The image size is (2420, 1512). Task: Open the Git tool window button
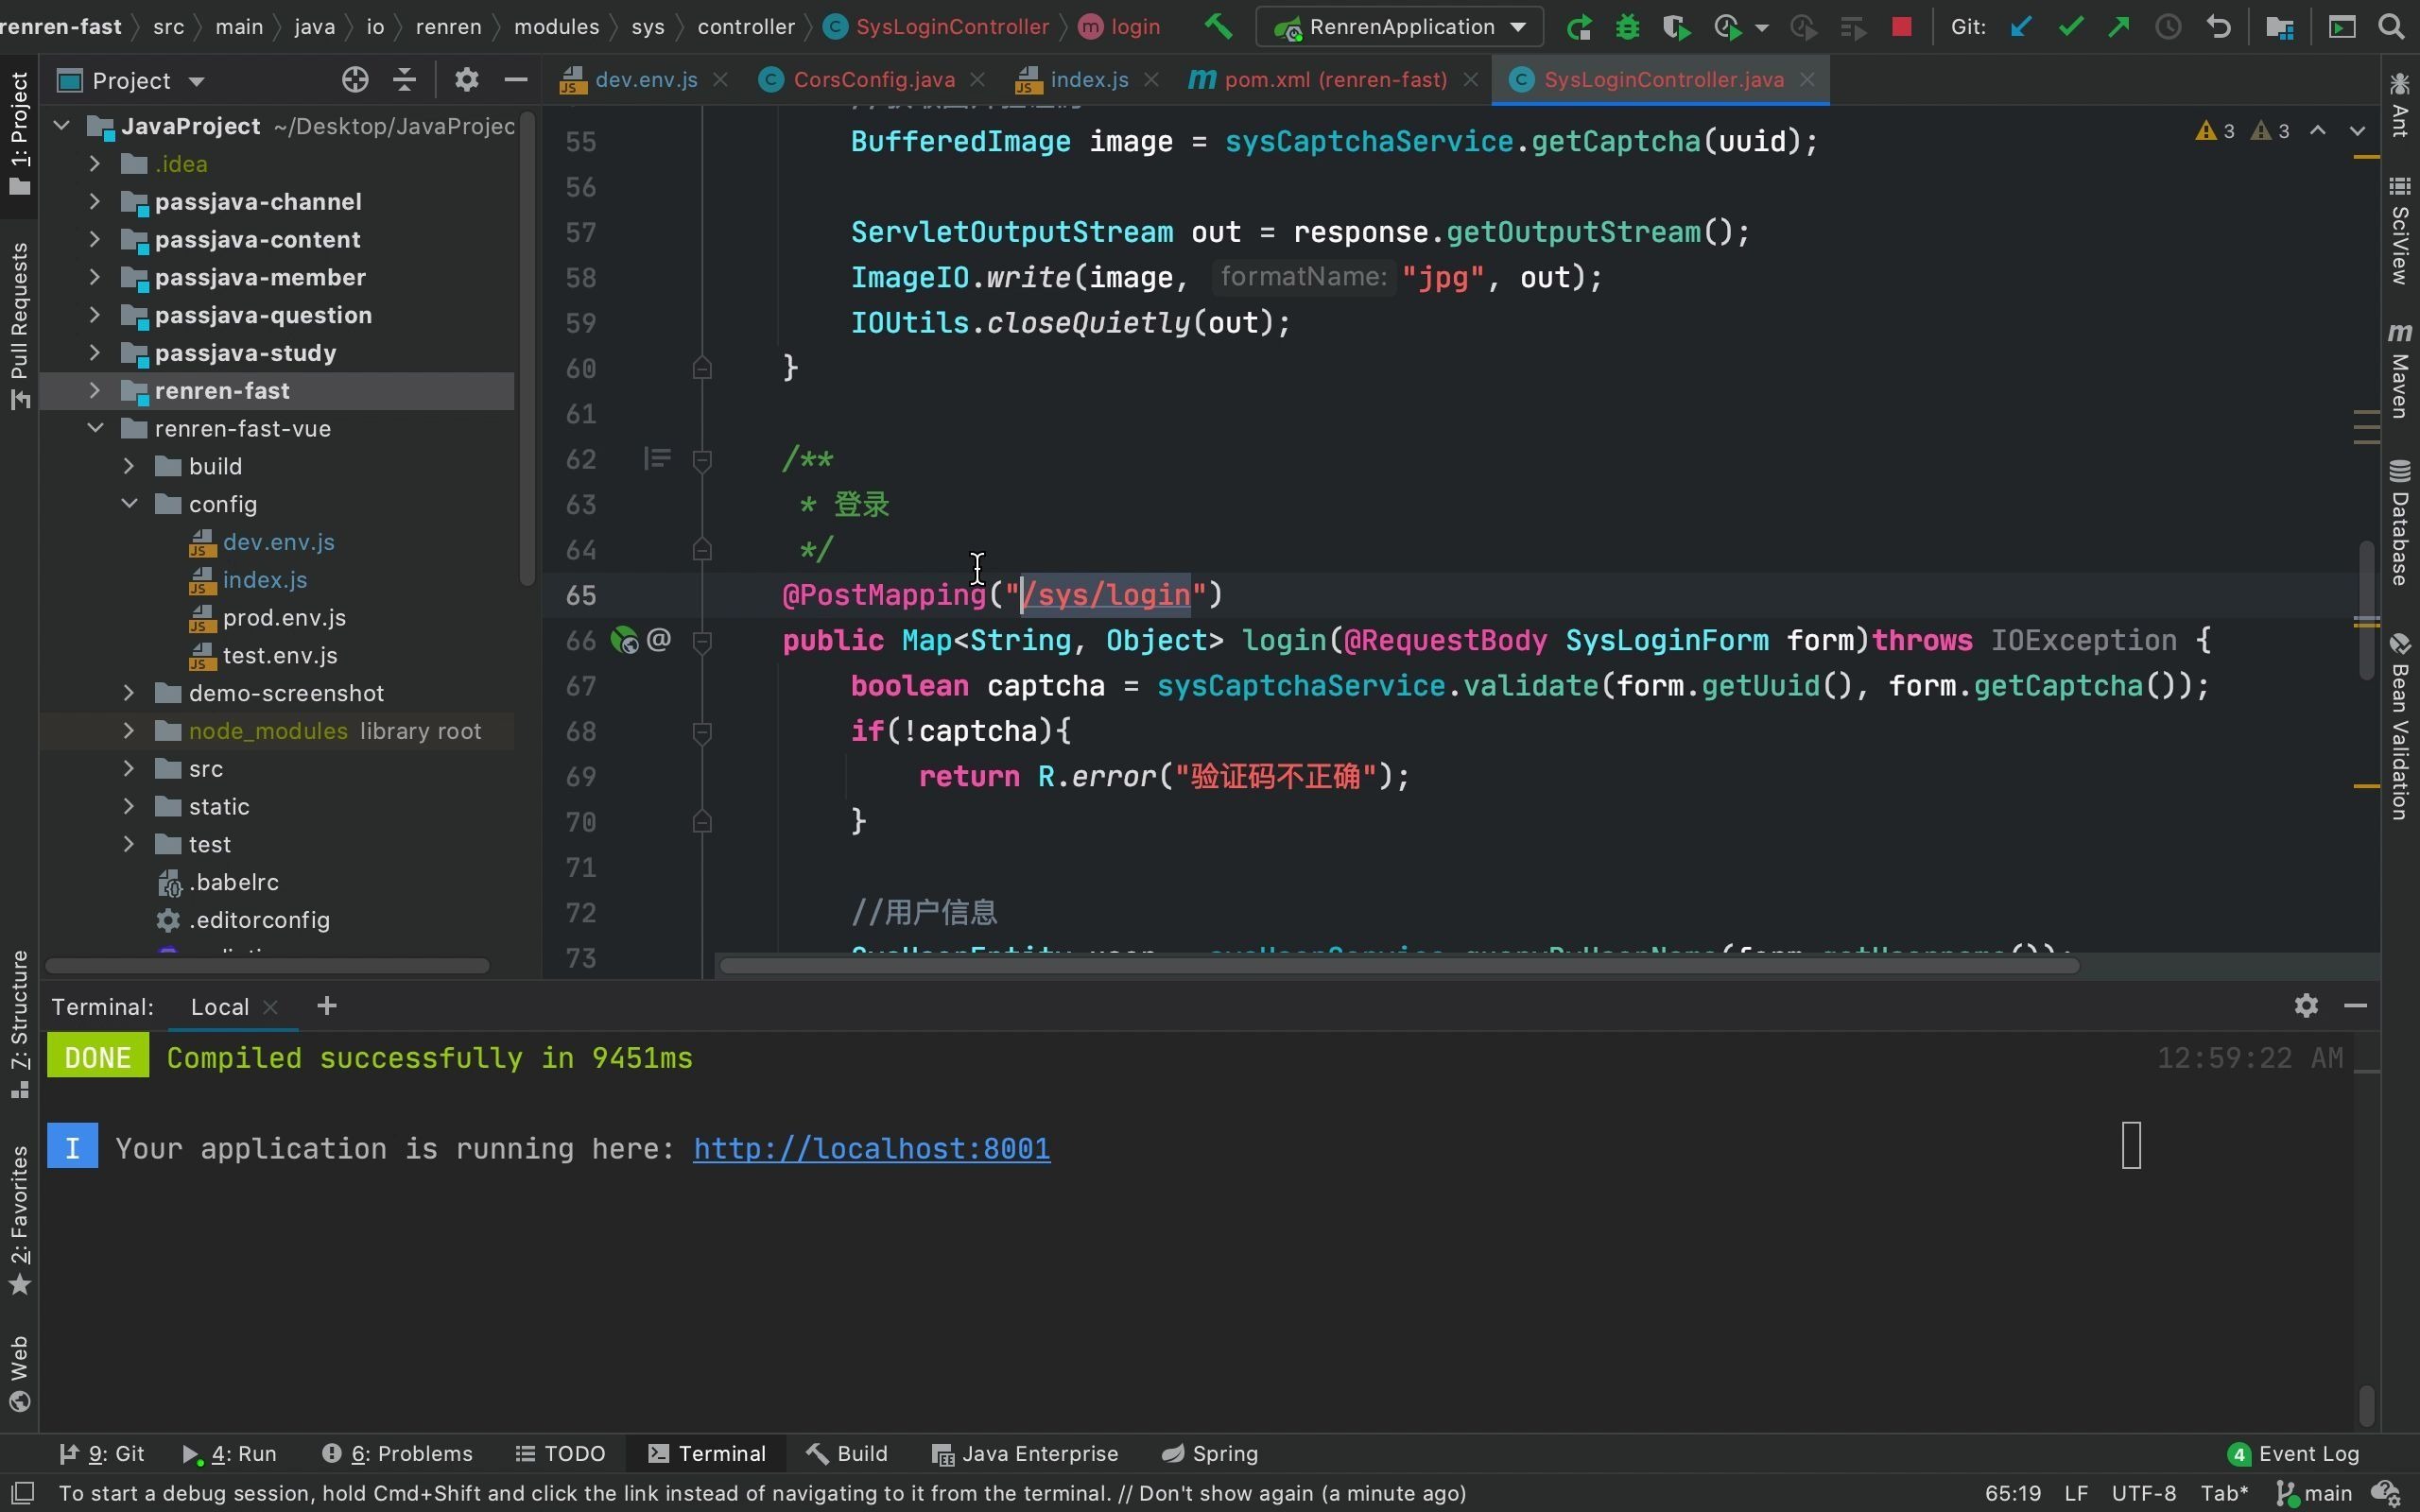tap(102, 1453)
